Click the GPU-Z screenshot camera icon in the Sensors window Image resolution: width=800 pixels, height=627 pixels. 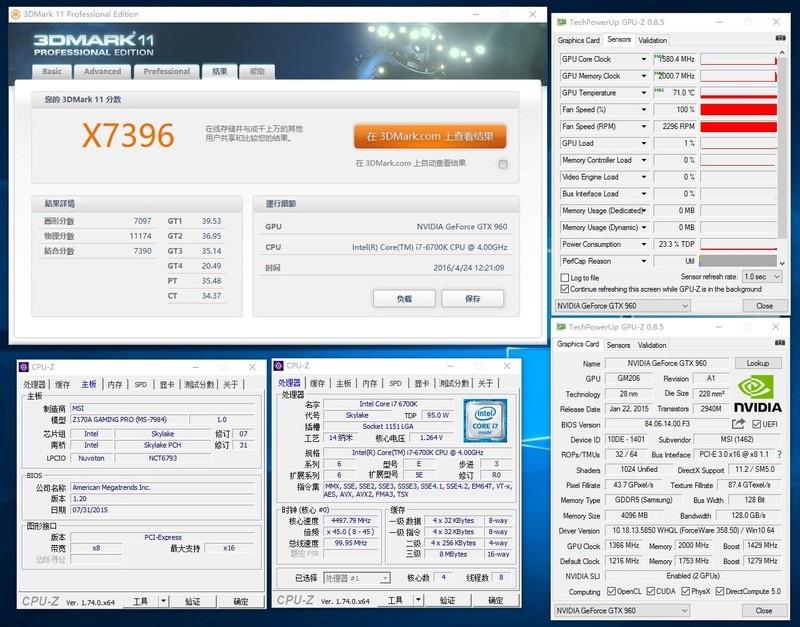tap(780, 38)
